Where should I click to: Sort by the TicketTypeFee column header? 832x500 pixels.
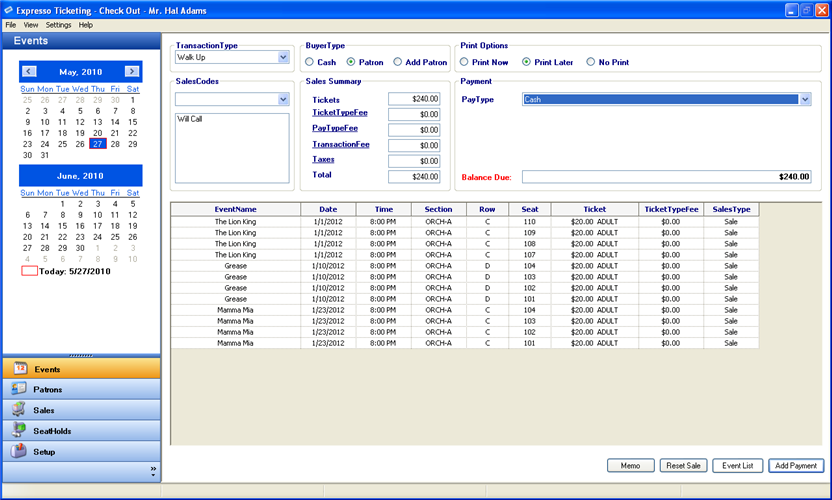tap(671, 209)
